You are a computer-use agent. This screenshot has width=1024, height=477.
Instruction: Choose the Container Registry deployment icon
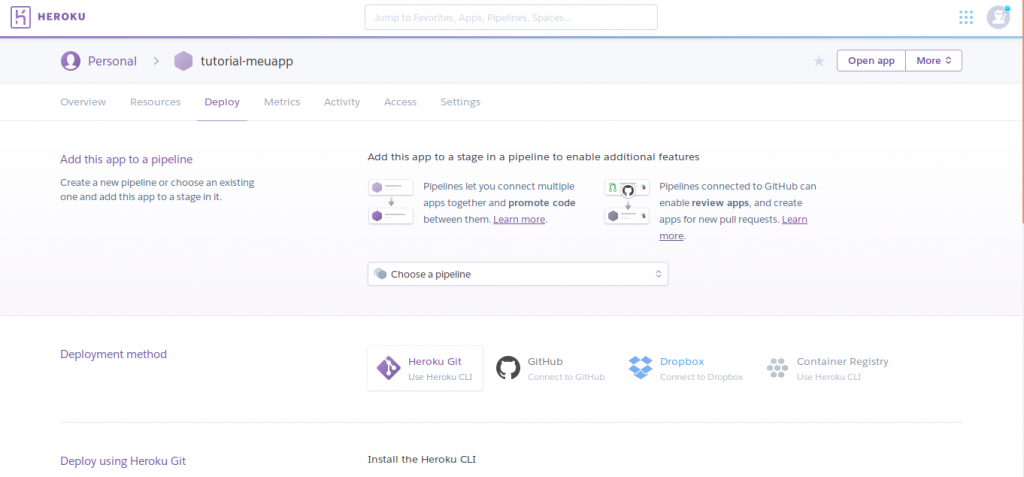777,368
